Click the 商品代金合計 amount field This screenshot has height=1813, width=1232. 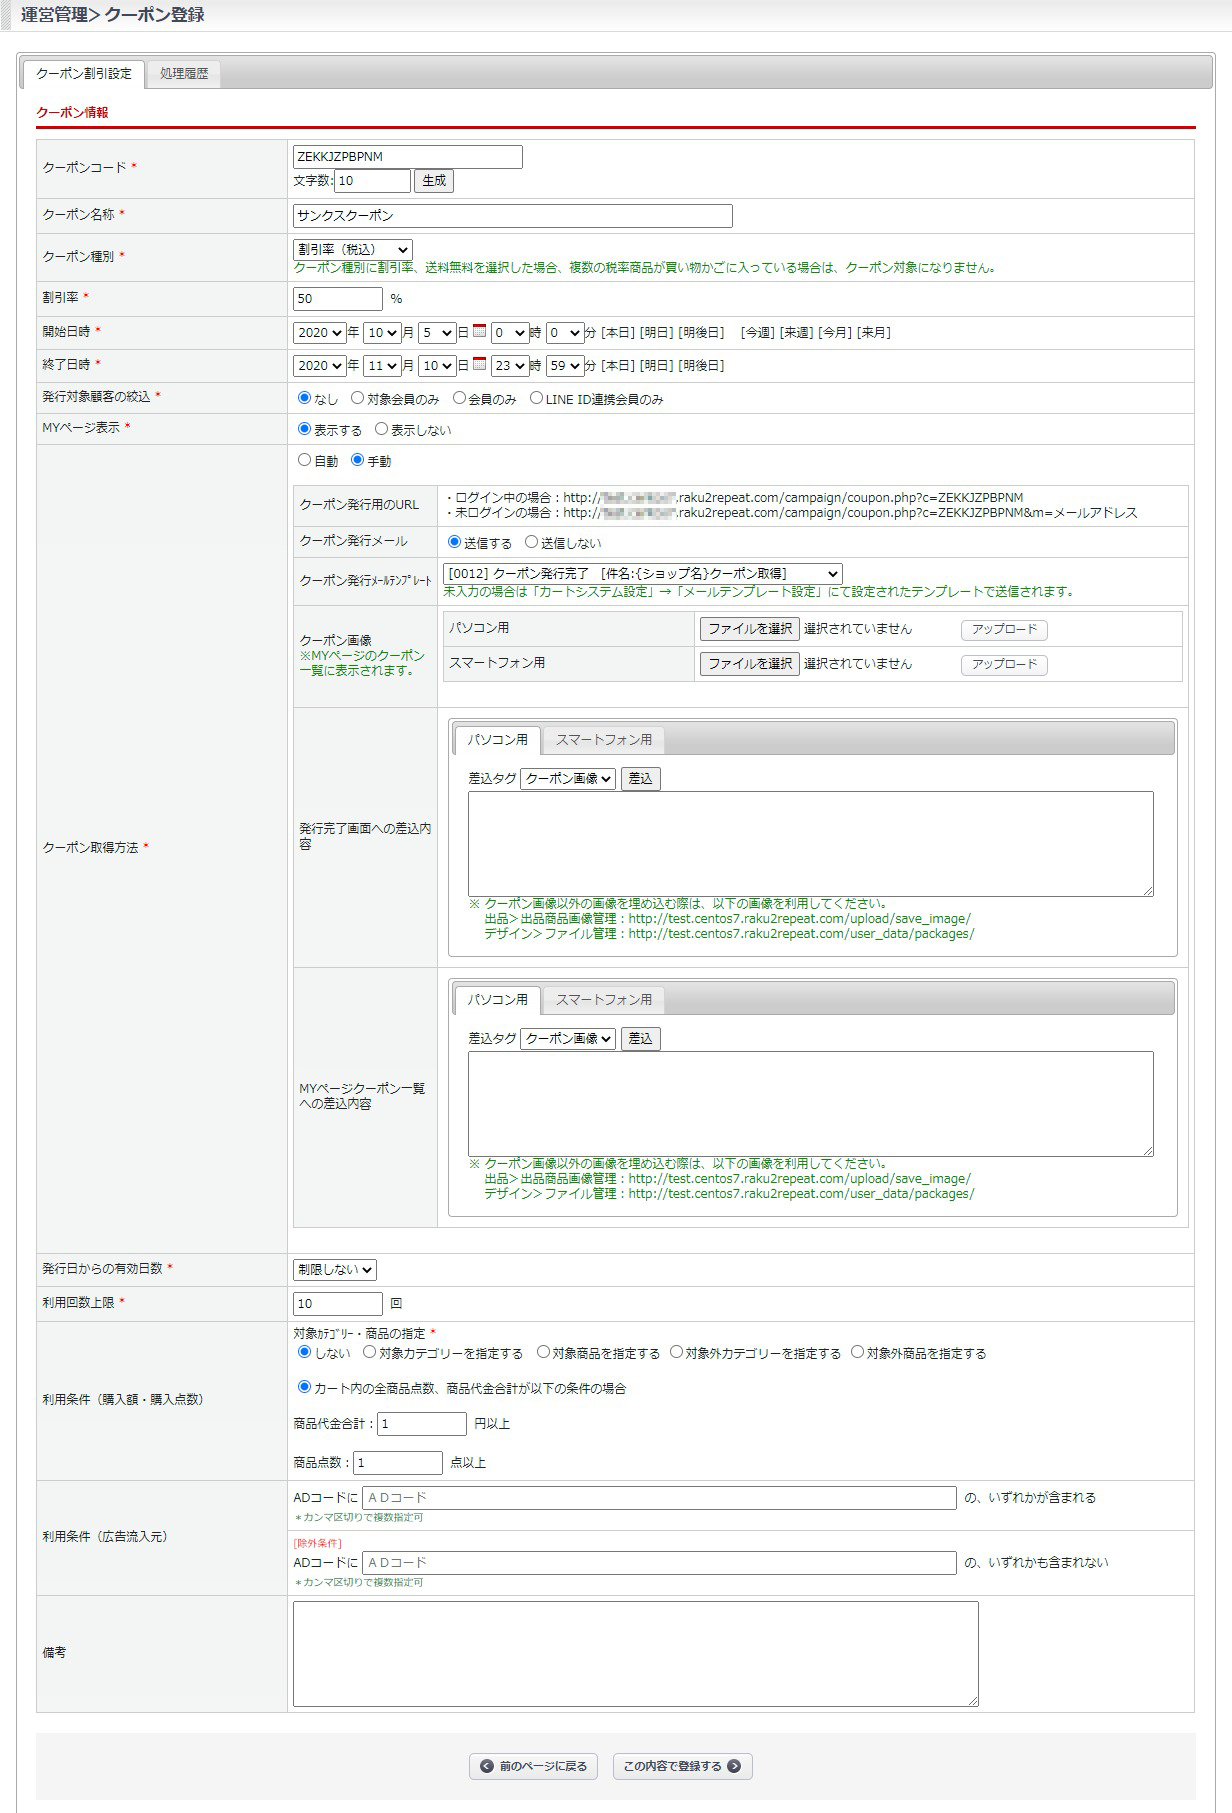[422, 1424]
